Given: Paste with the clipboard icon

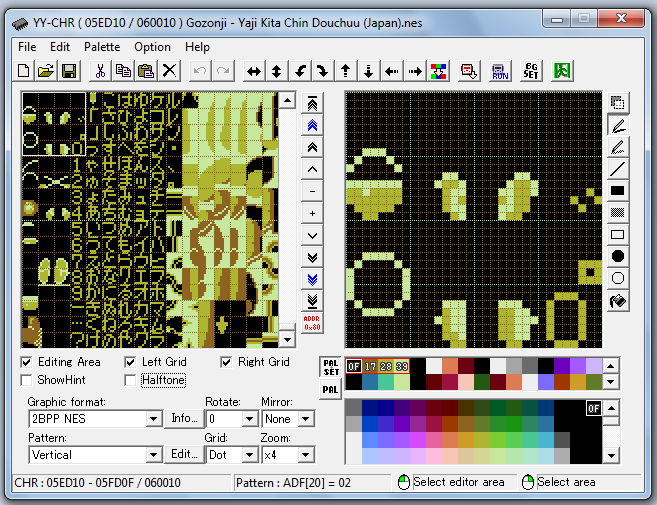Looking at the screenshot, I should (x=146, y=71).
